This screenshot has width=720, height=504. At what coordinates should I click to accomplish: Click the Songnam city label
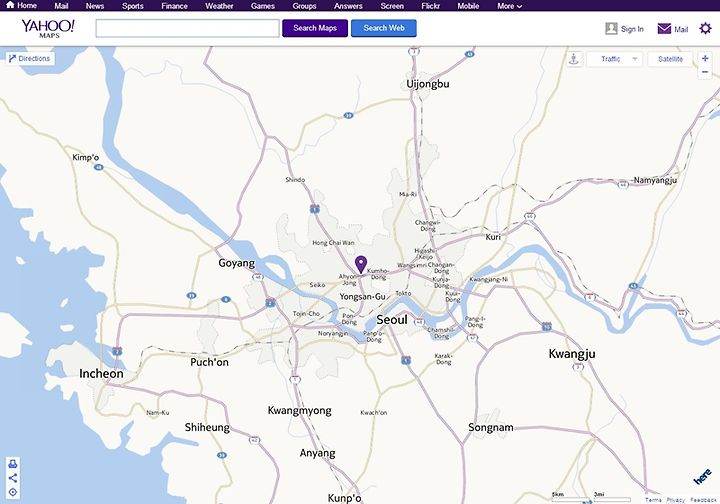click(x=491, y=427)
